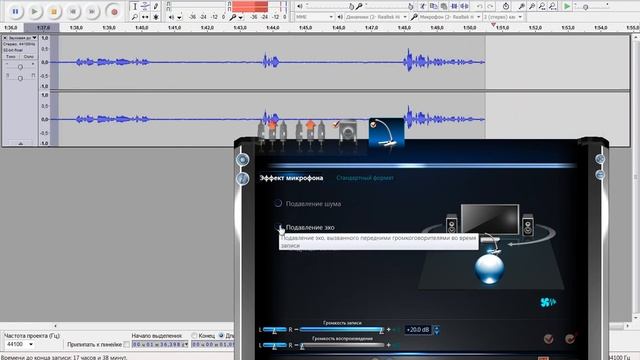The width and height of the screenshot is (640, 360).
Task: Click the Fit Selection zoom icon
Action: 542,6
